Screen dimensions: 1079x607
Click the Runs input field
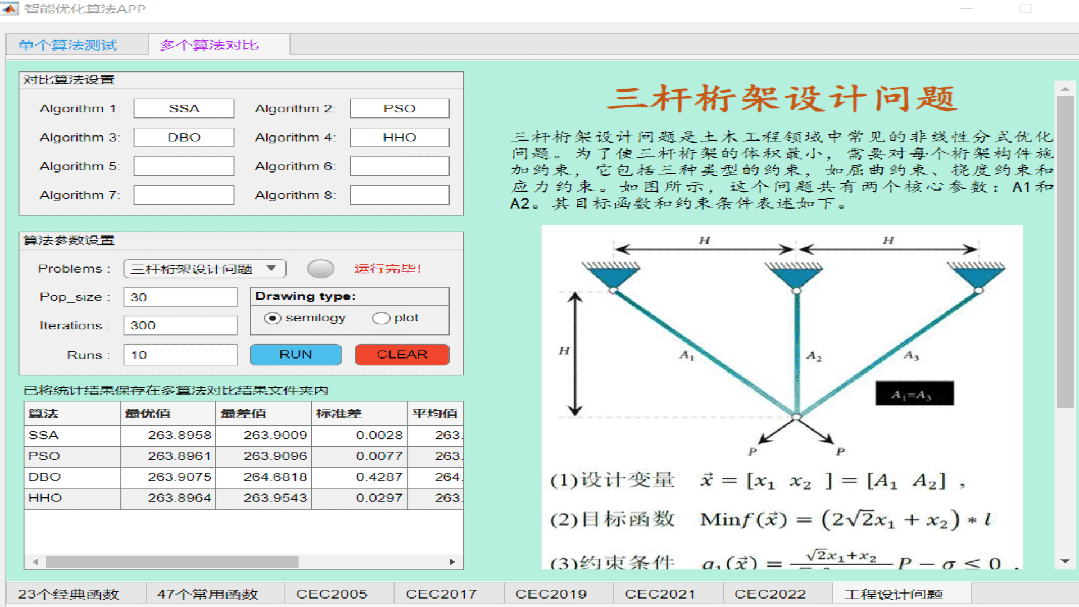(180, 354)
